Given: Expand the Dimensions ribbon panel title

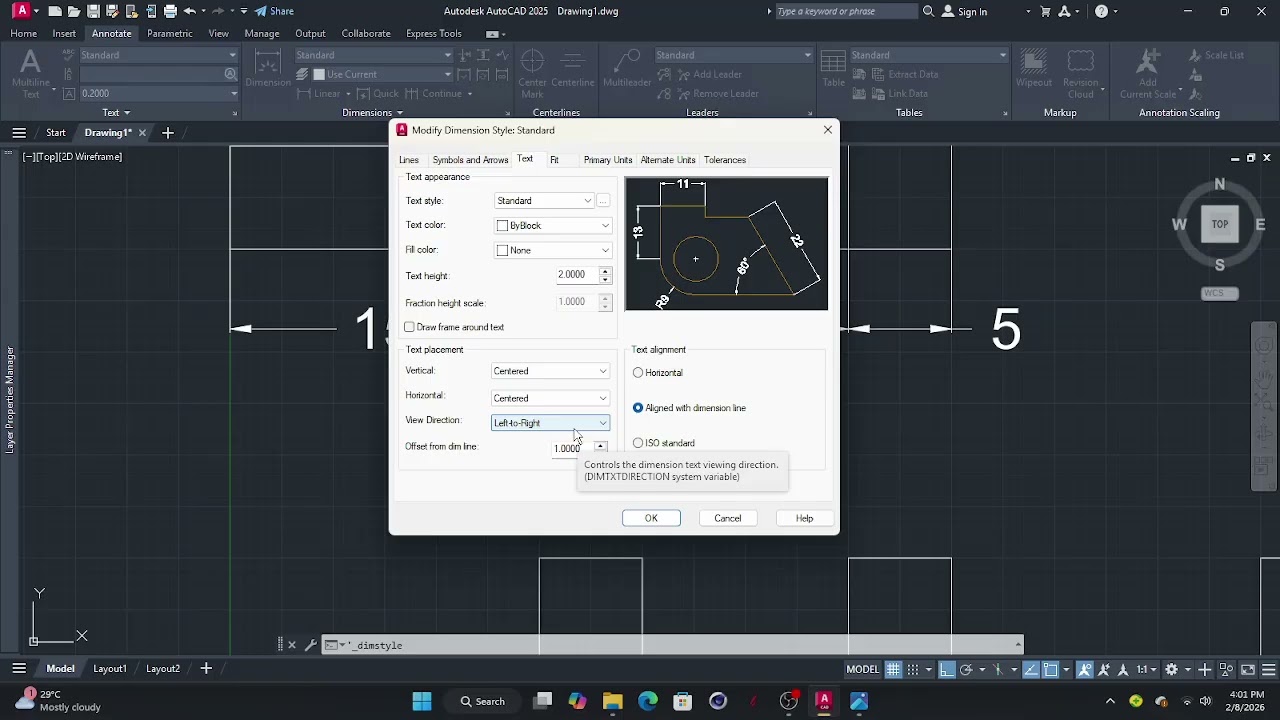Looking at the screenshot, I should 372,113.
